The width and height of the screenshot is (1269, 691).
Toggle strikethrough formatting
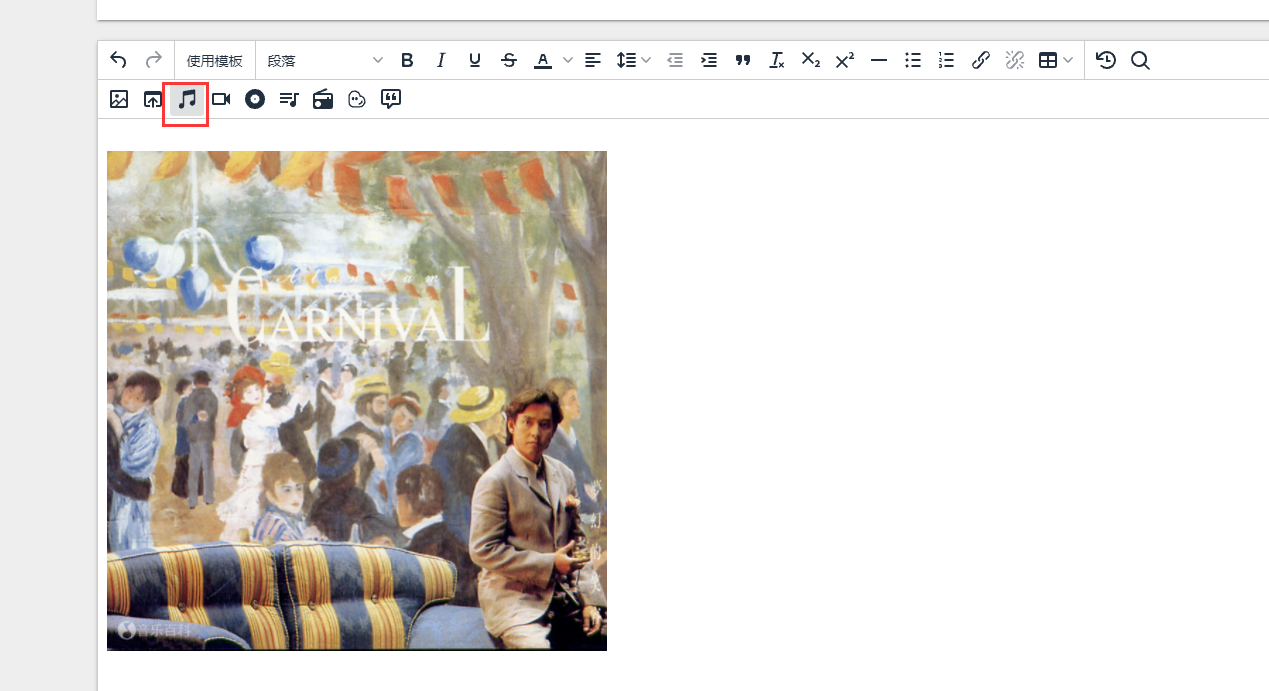509,61
